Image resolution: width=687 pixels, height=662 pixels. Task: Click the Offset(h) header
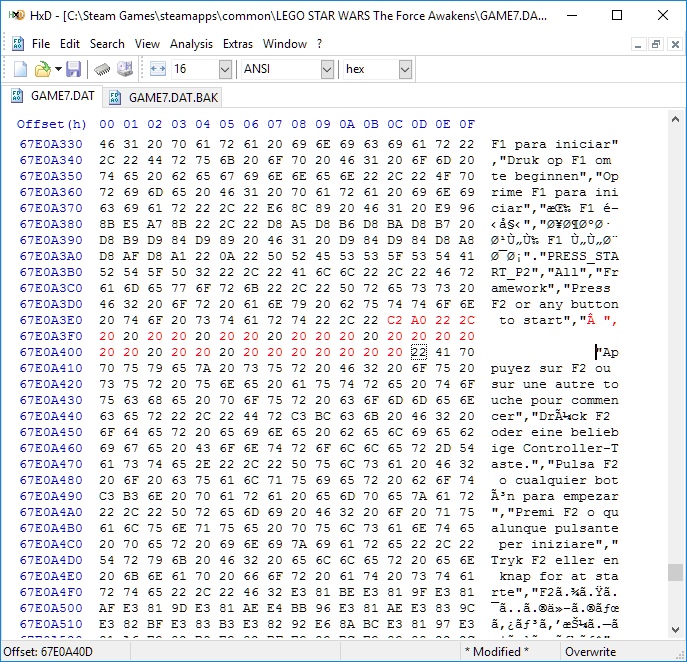[52, 124]
